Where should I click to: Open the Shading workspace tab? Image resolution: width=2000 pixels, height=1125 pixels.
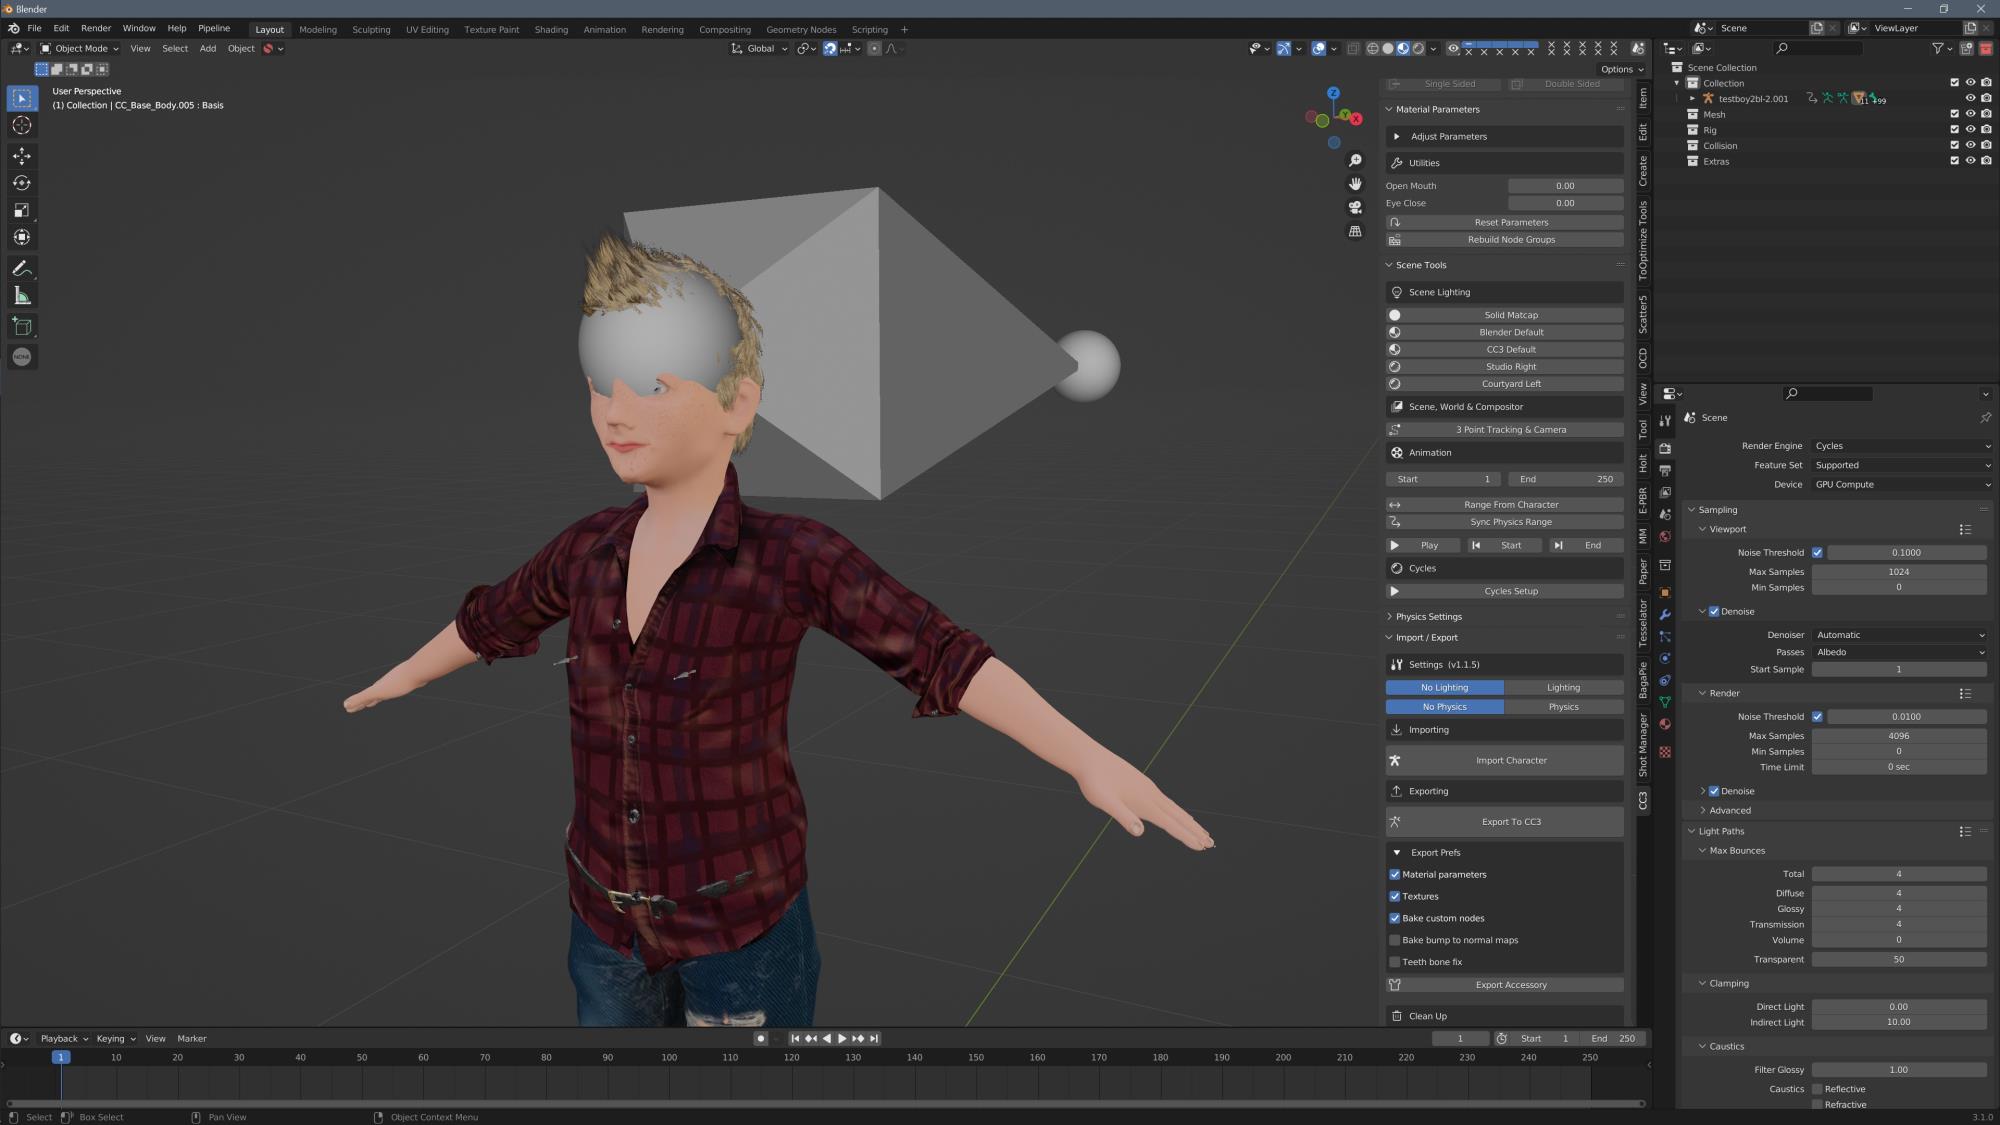[551, 30]
